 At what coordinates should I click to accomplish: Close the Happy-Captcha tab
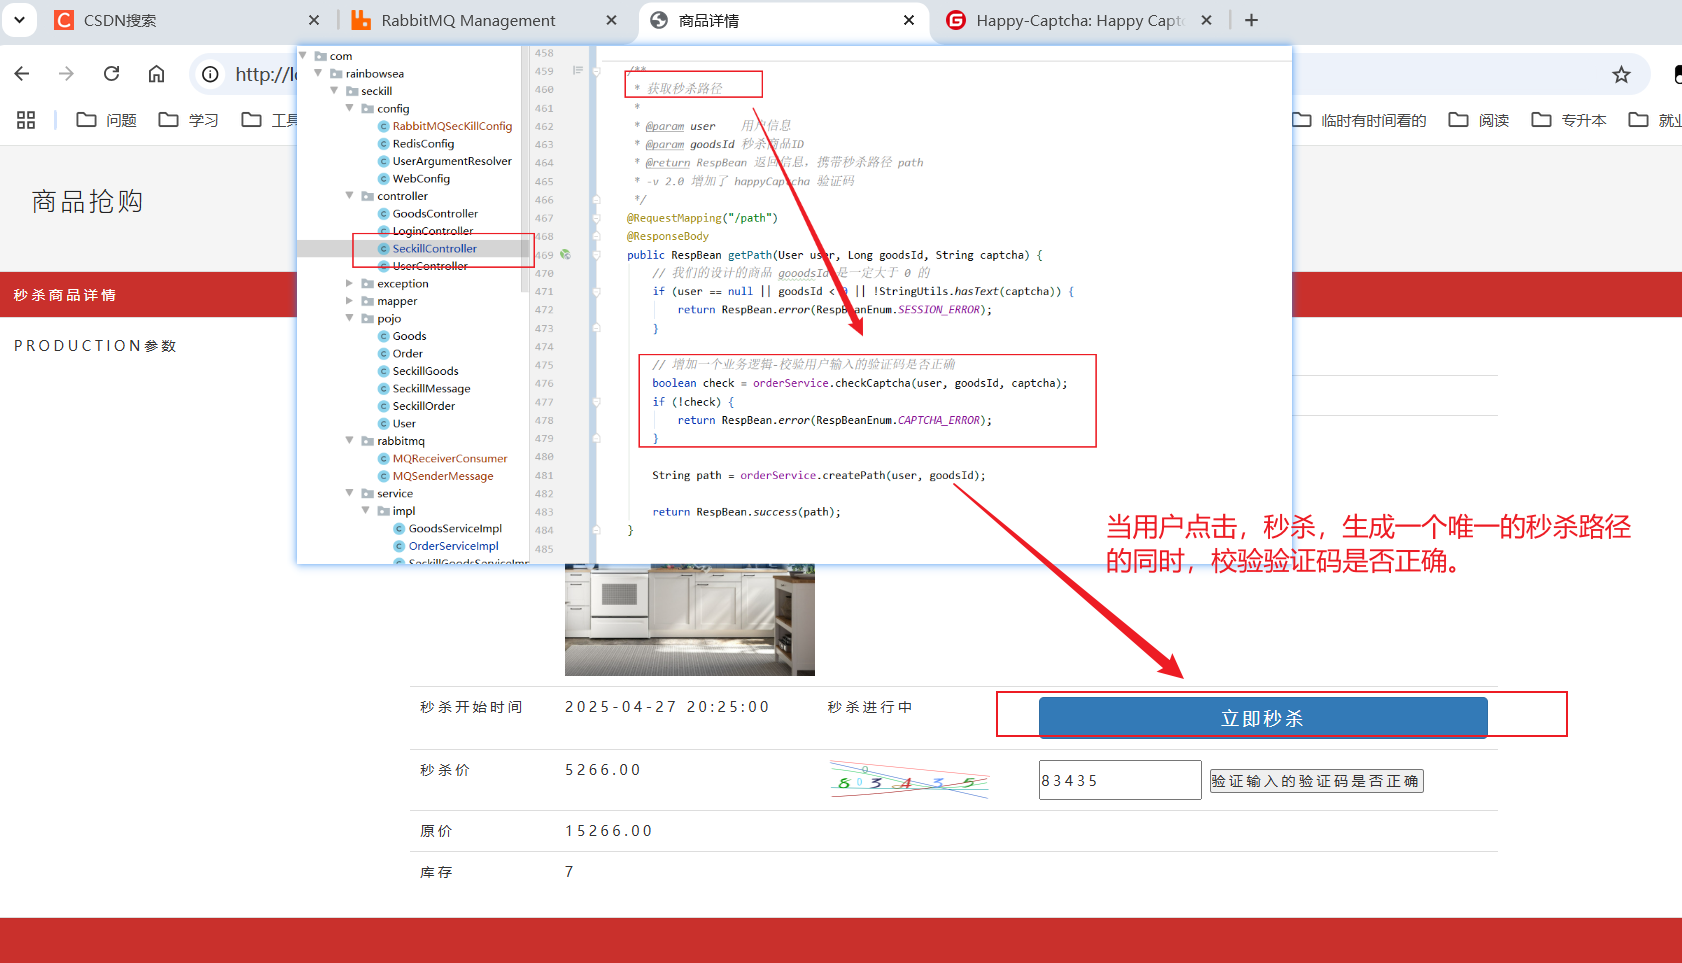coord(1207,20)
